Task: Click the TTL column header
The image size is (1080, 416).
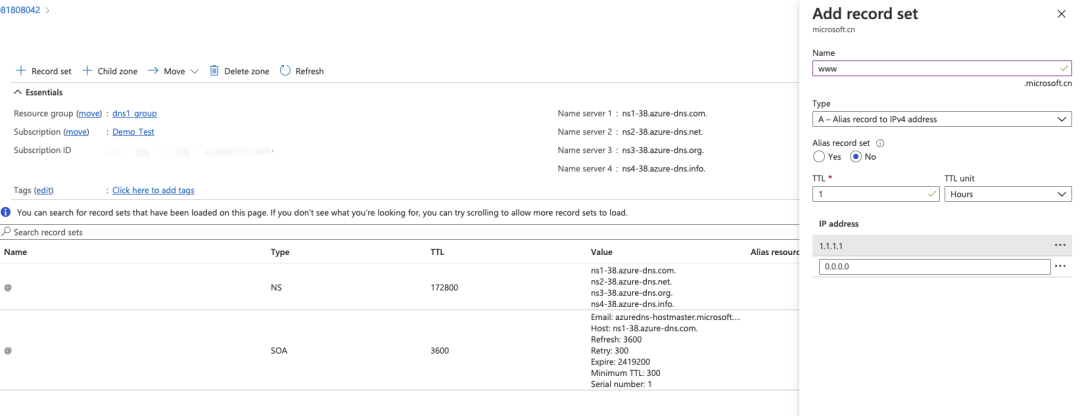Action: 437,252
